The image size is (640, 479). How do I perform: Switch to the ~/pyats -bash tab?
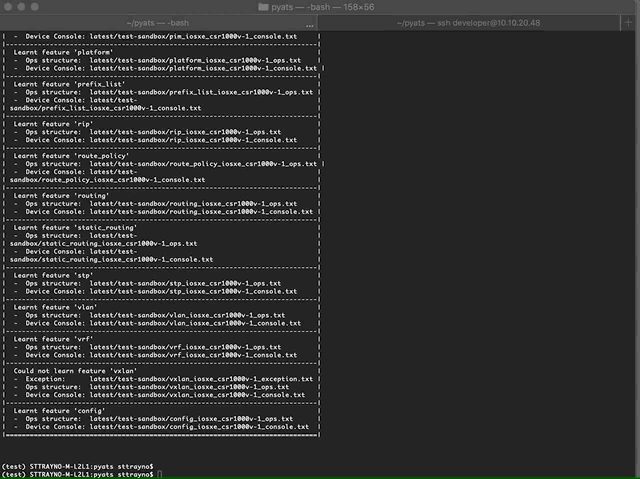point(158,23)
